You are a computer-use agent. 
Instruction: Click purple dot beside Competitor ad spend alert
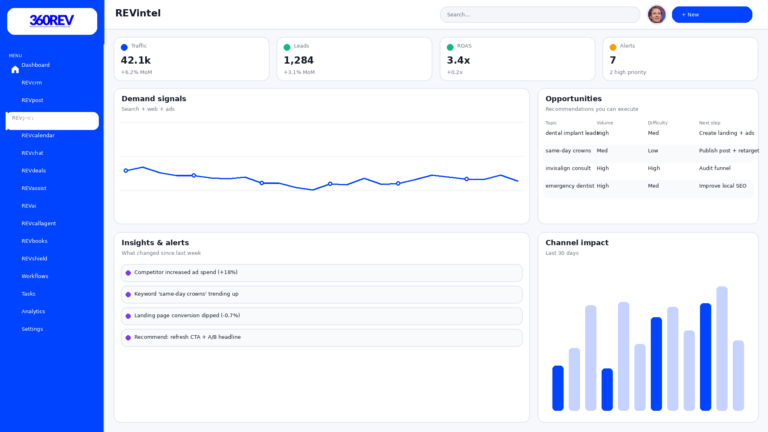[x=128, y=273]
